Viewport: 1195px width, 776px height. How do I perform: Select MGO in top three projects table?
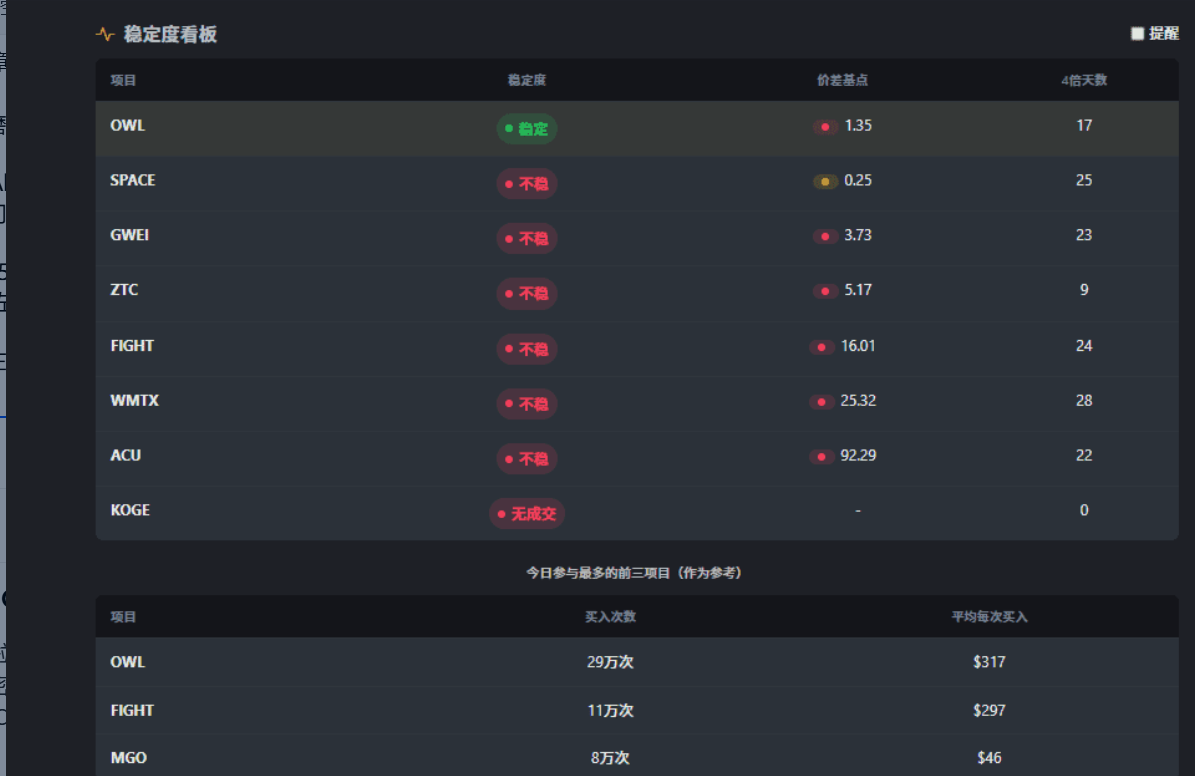128,758
